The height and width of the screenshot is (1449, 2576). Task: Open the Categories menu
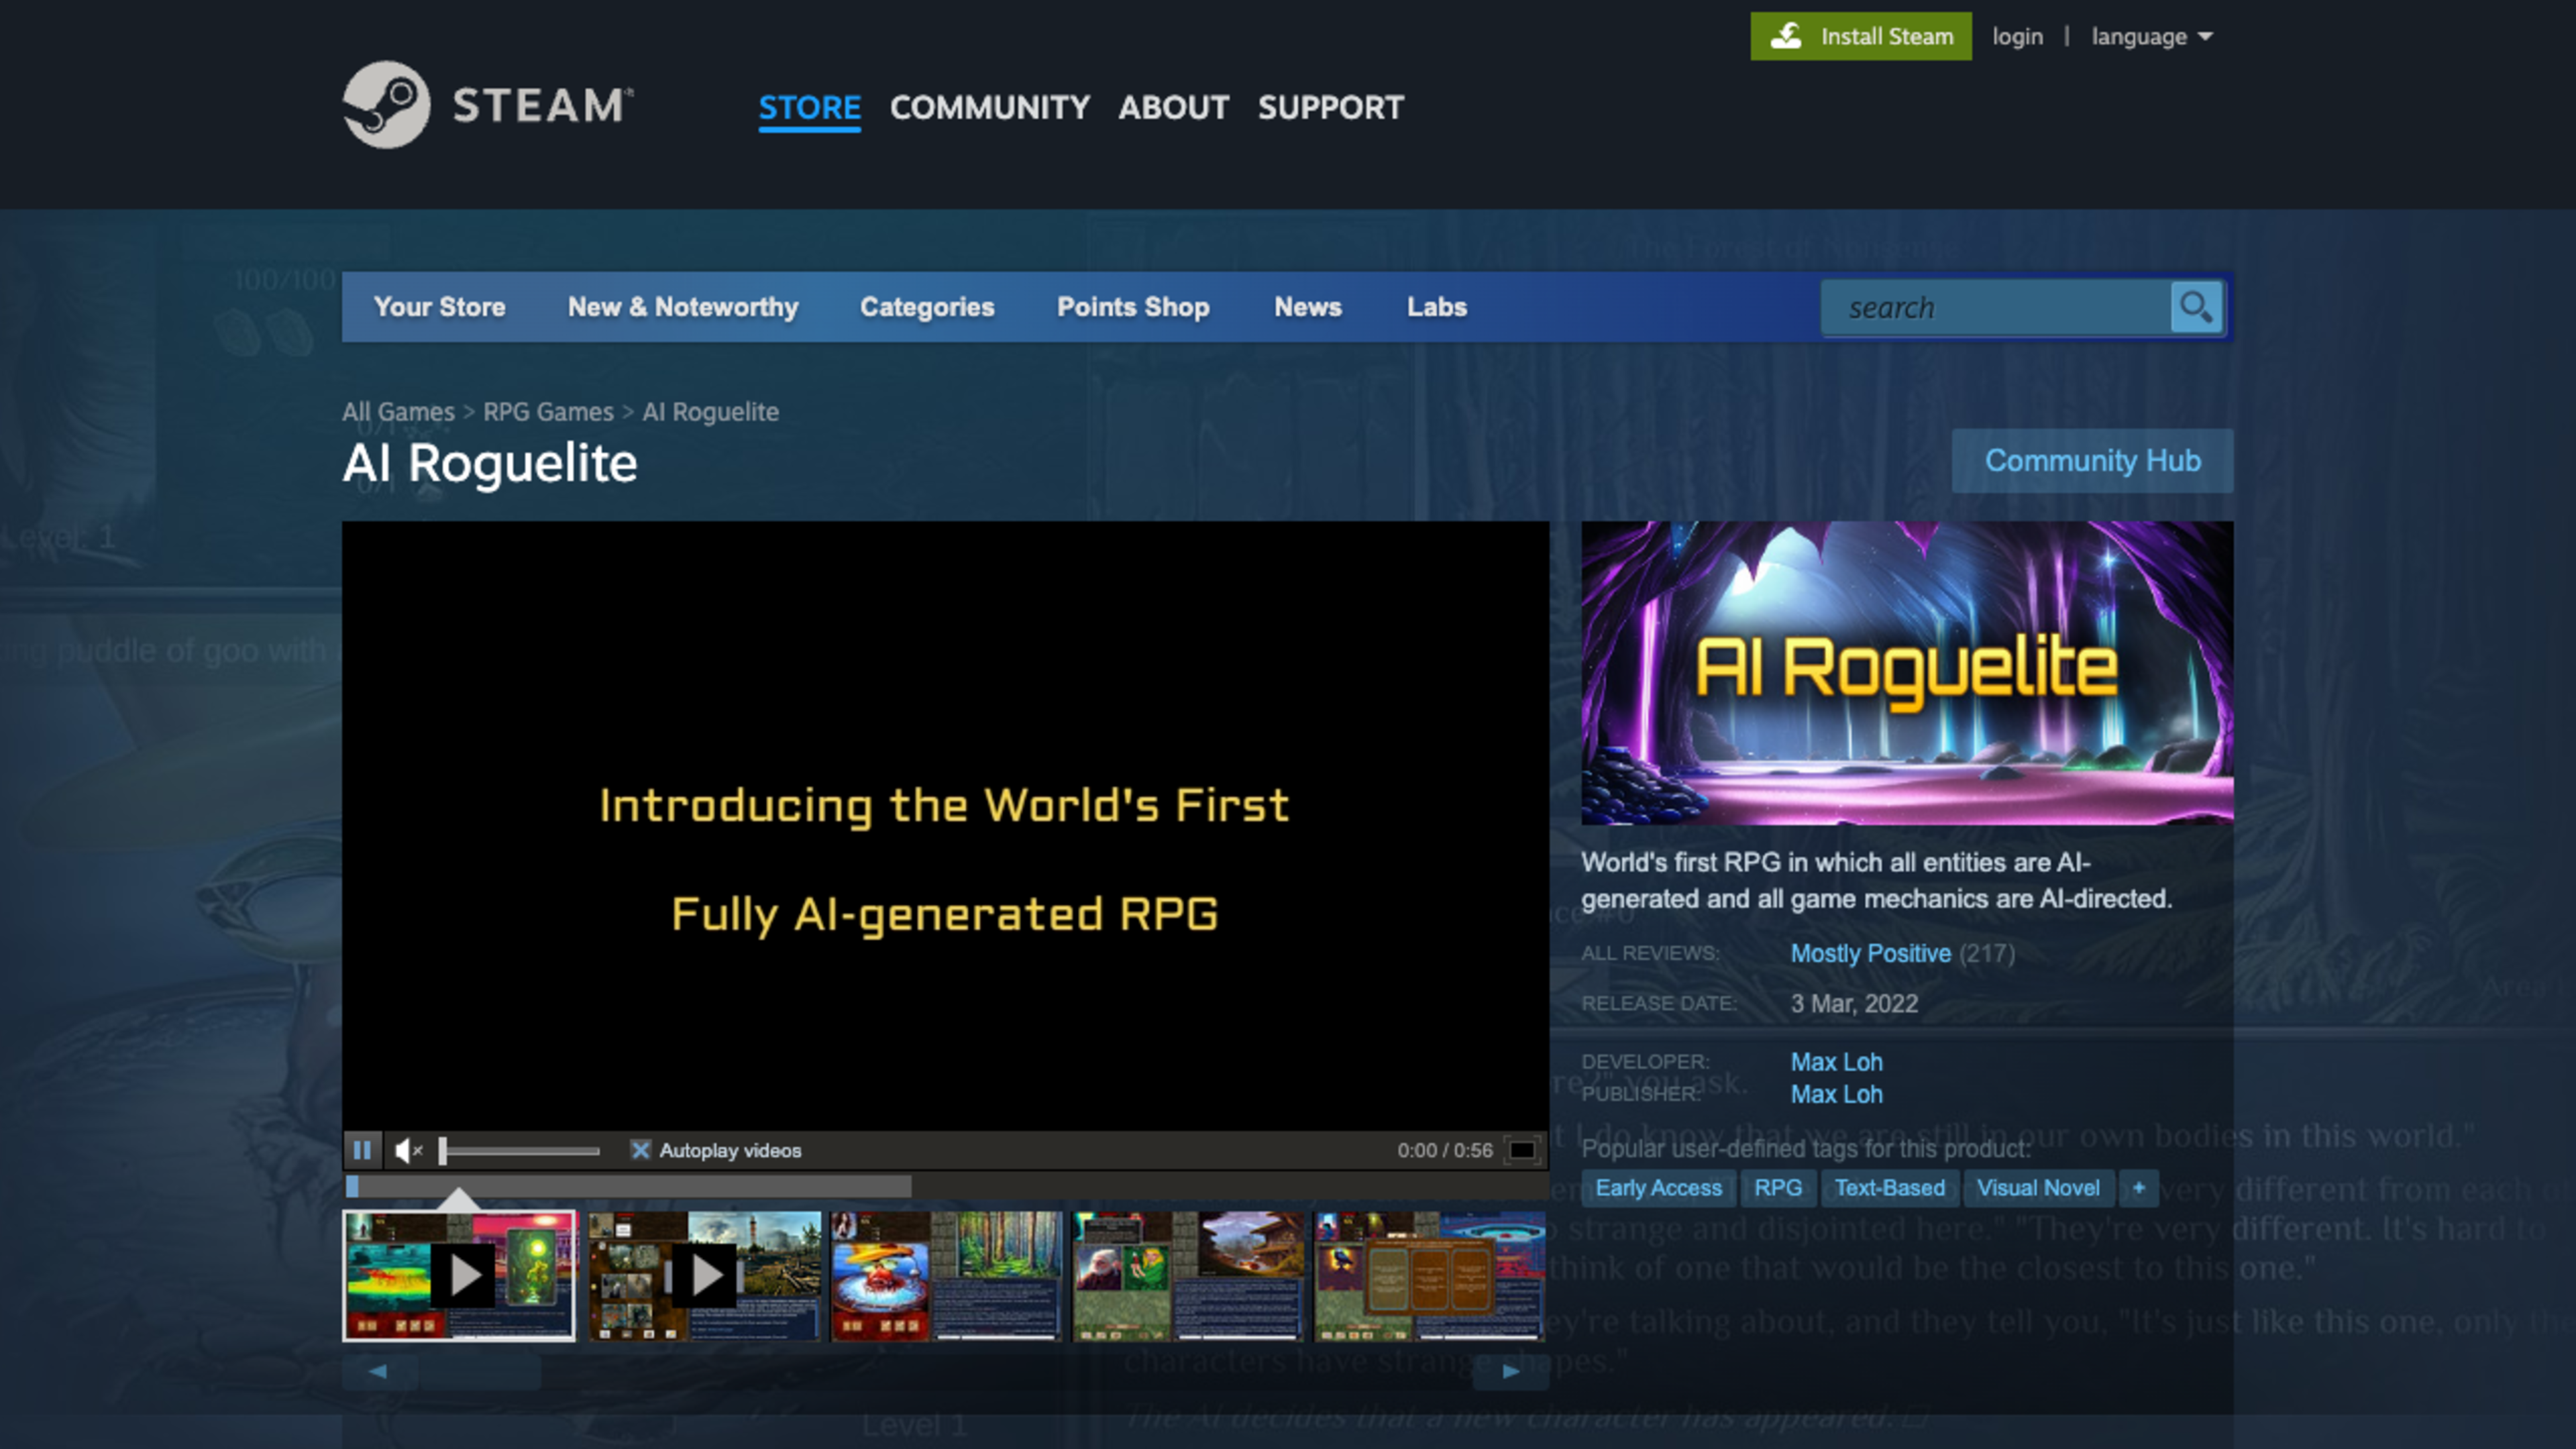coord(927,307)
